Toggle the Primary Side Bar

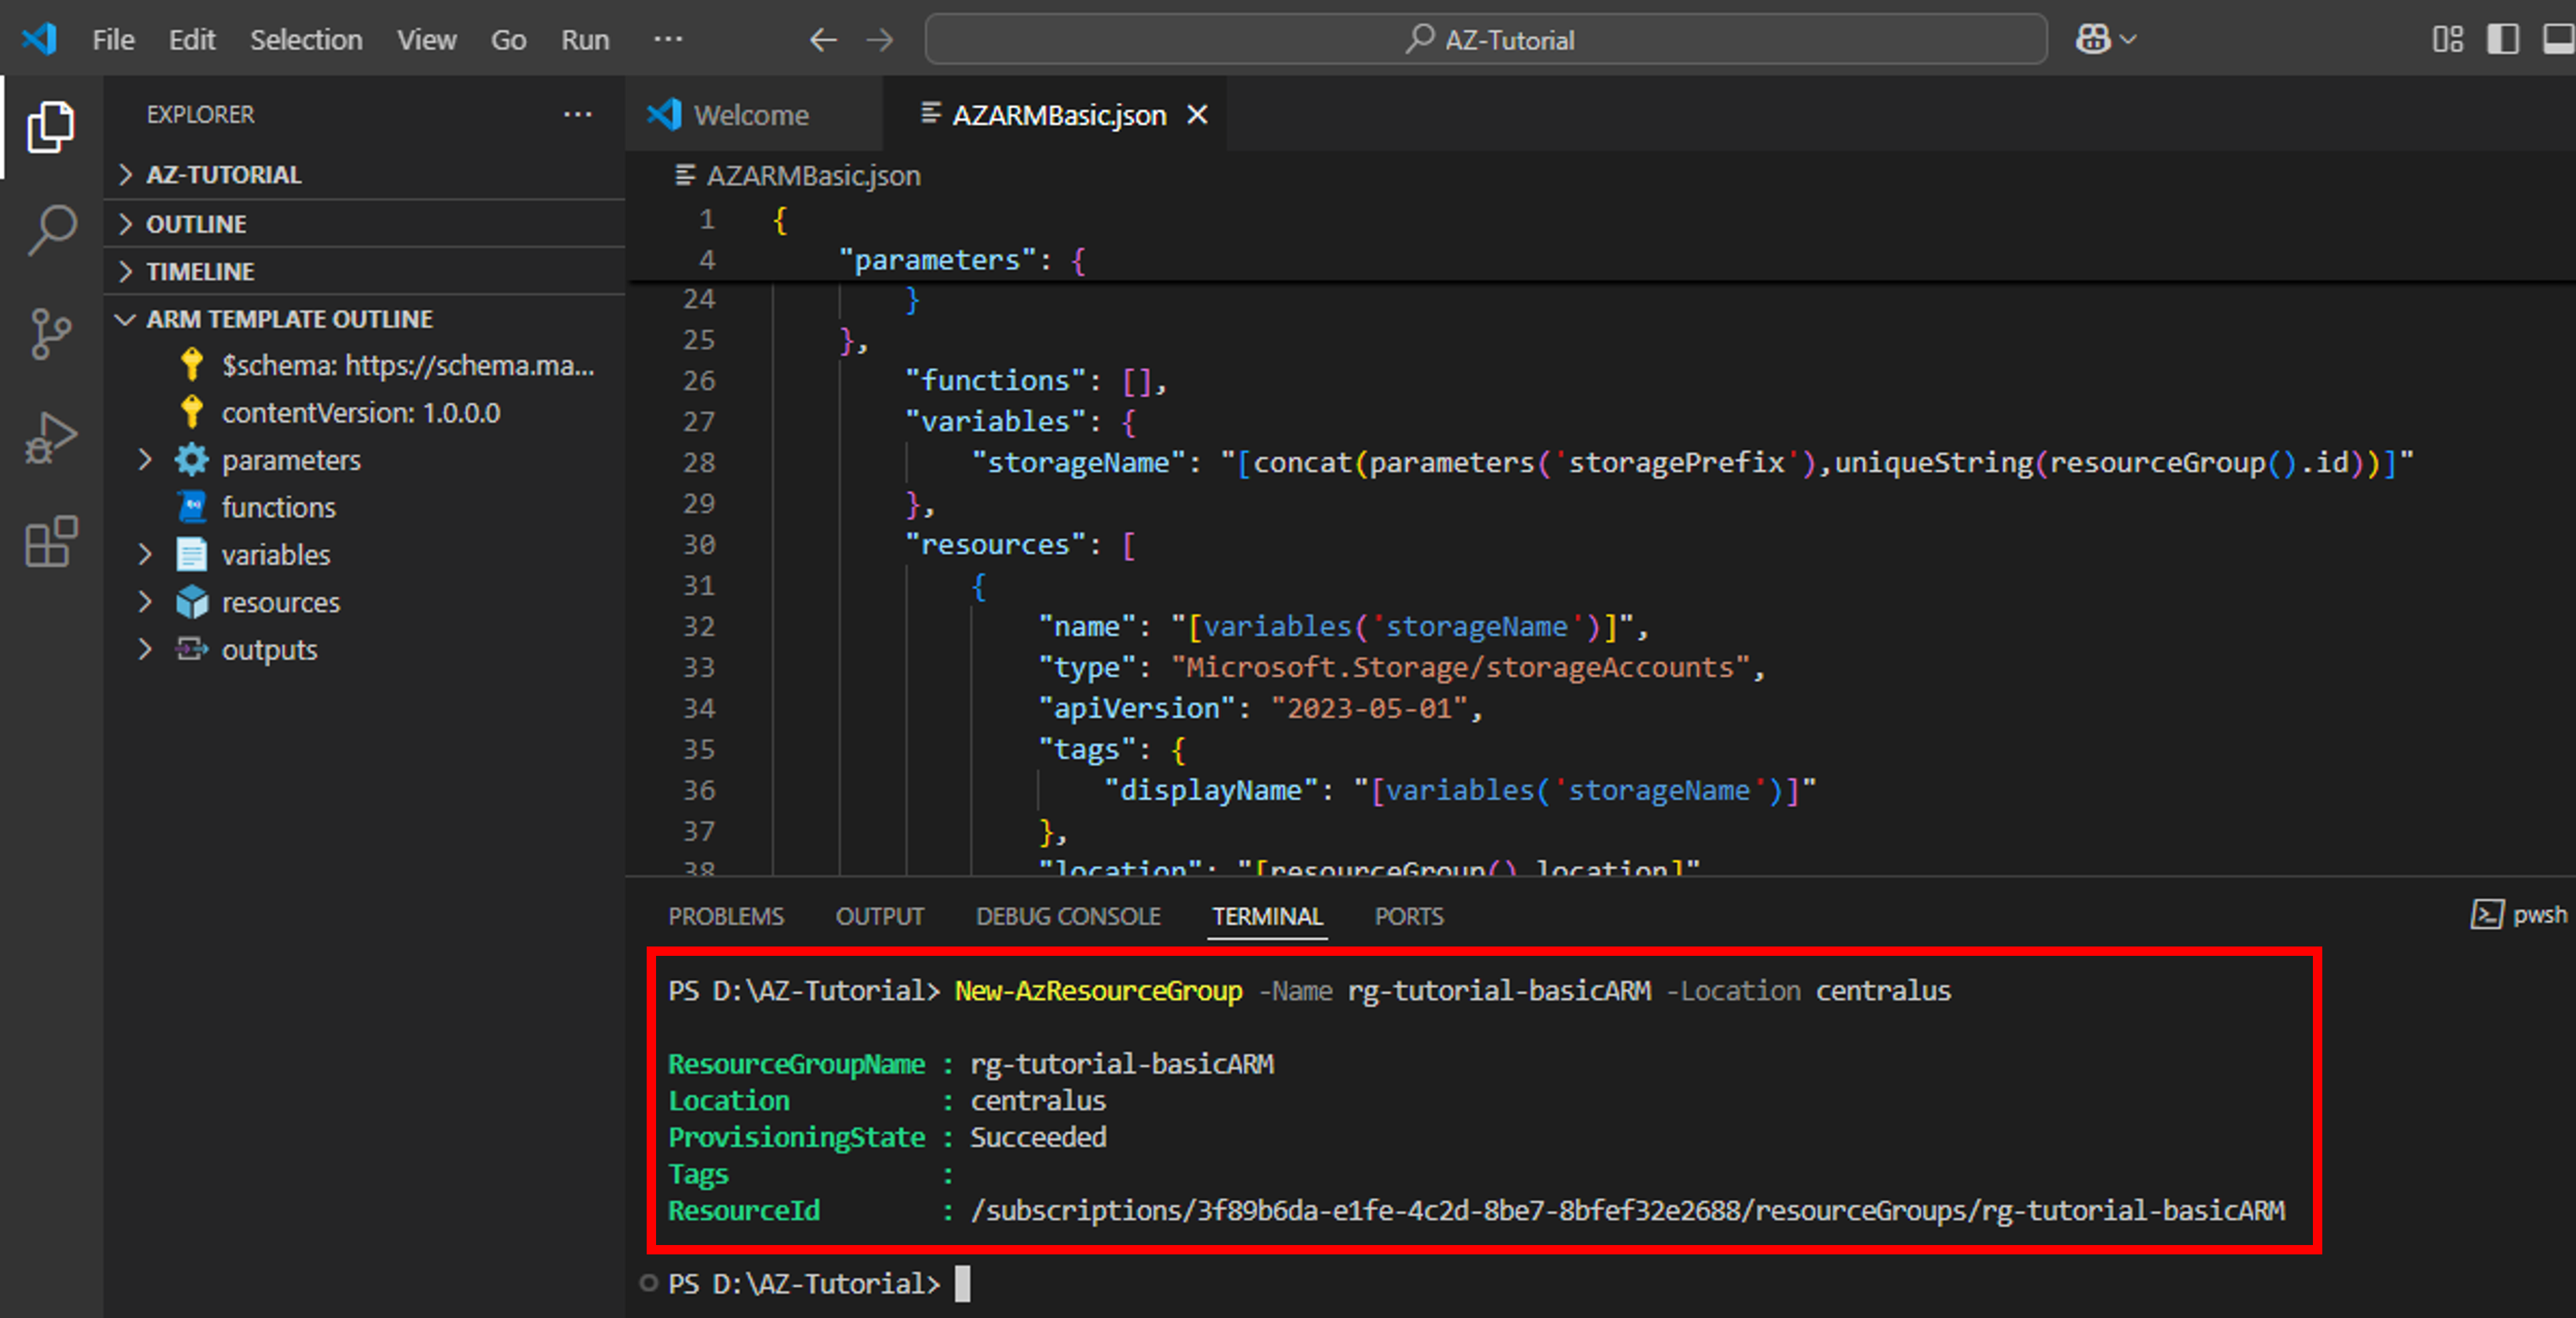2502,40
